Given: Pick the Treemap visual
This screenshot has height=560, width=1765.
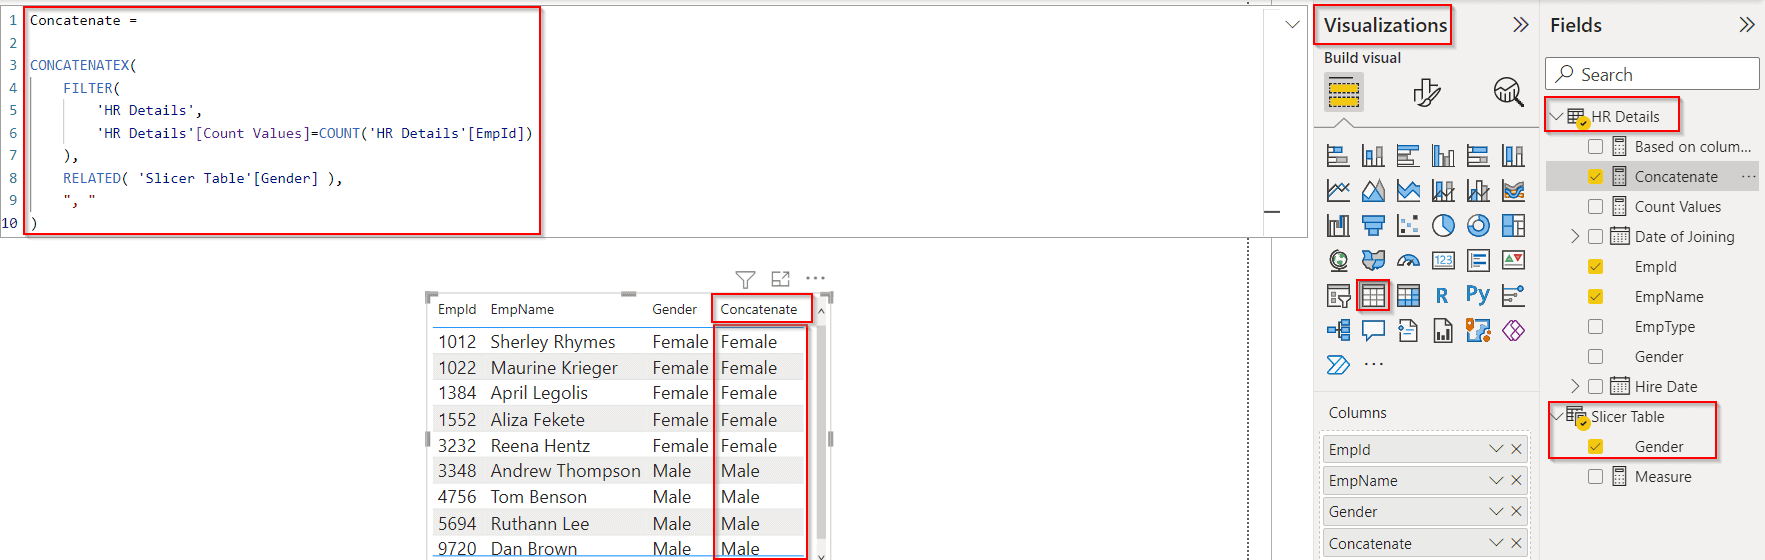Looking at the screenshot, I should point(1513,225).
